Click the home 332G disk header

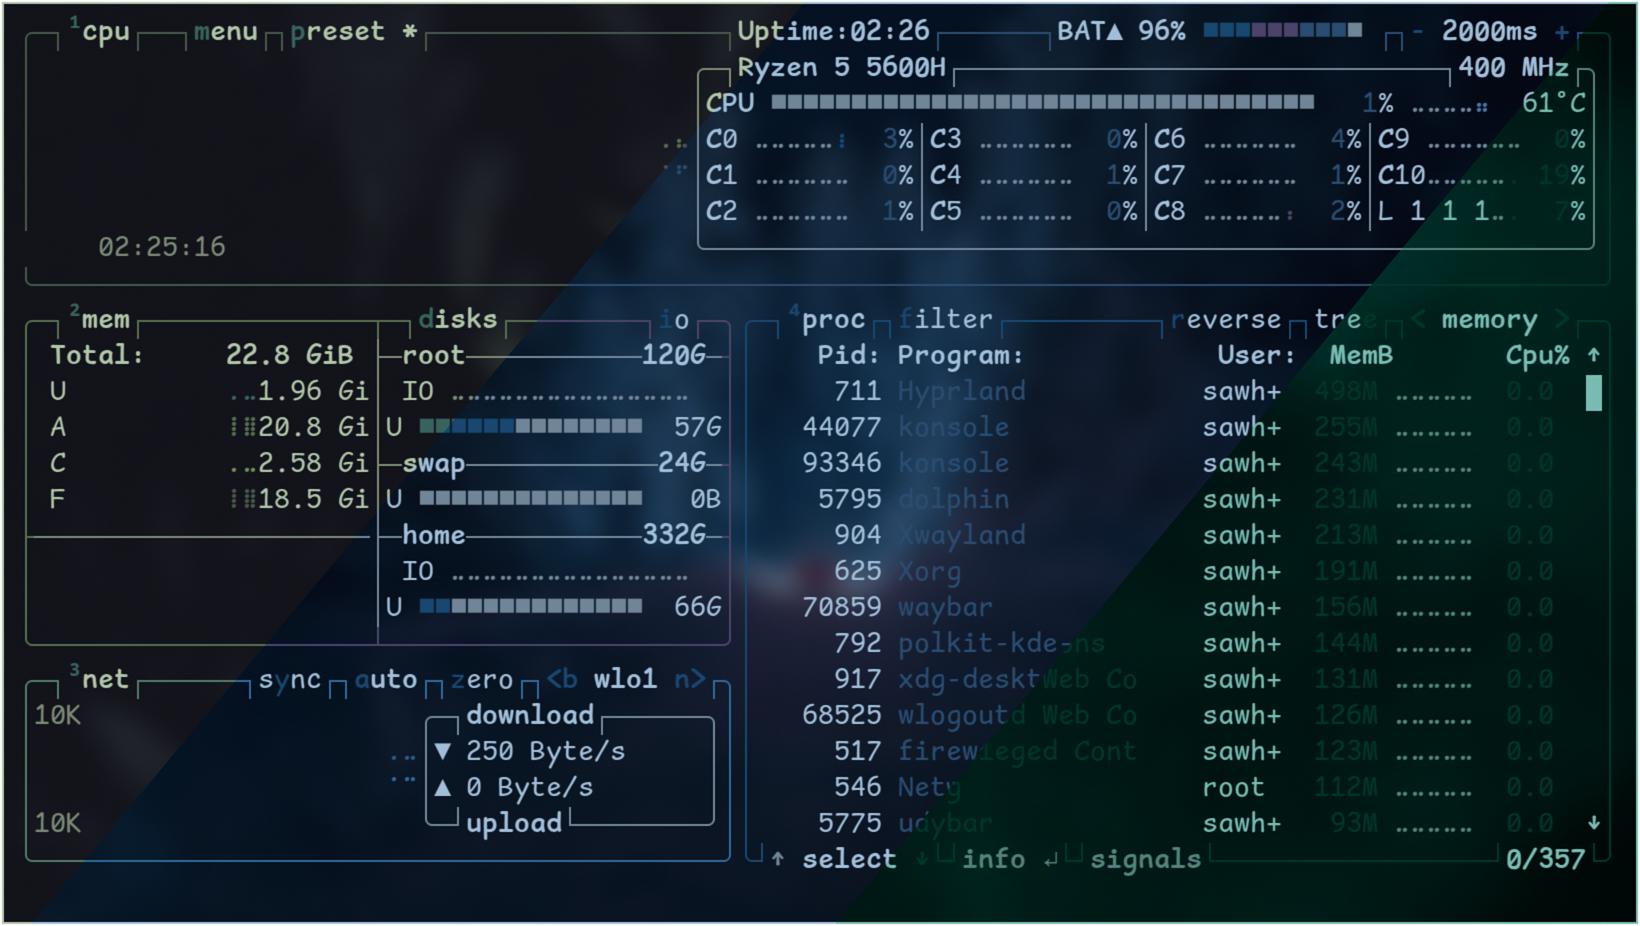coord(554,535)
